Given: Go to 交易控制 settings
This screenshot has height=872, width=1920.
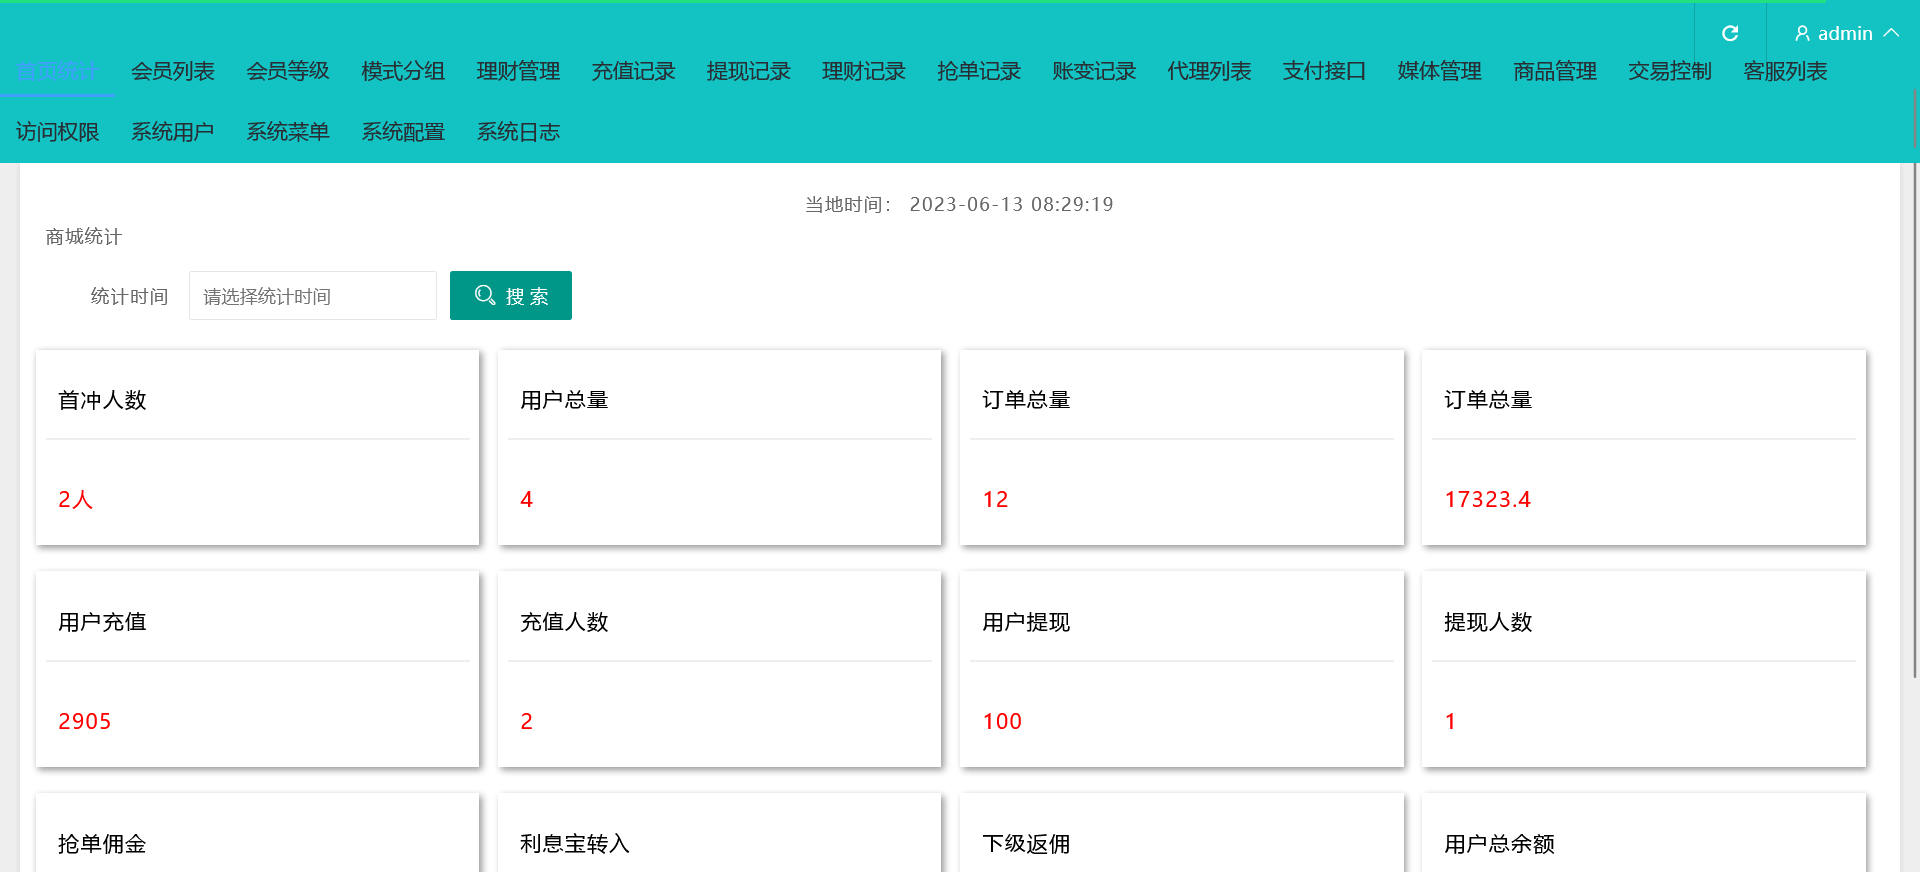Looking at the screenshot, I should pyautogui.click(x=1669, y=71).
